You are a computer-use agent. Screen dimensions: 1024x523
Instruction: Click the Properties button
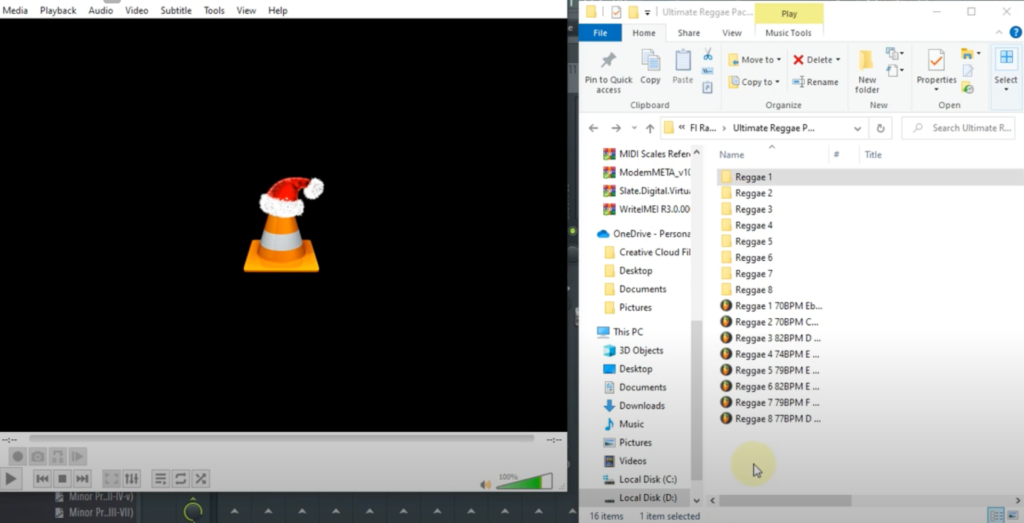[x=936, y=71]
